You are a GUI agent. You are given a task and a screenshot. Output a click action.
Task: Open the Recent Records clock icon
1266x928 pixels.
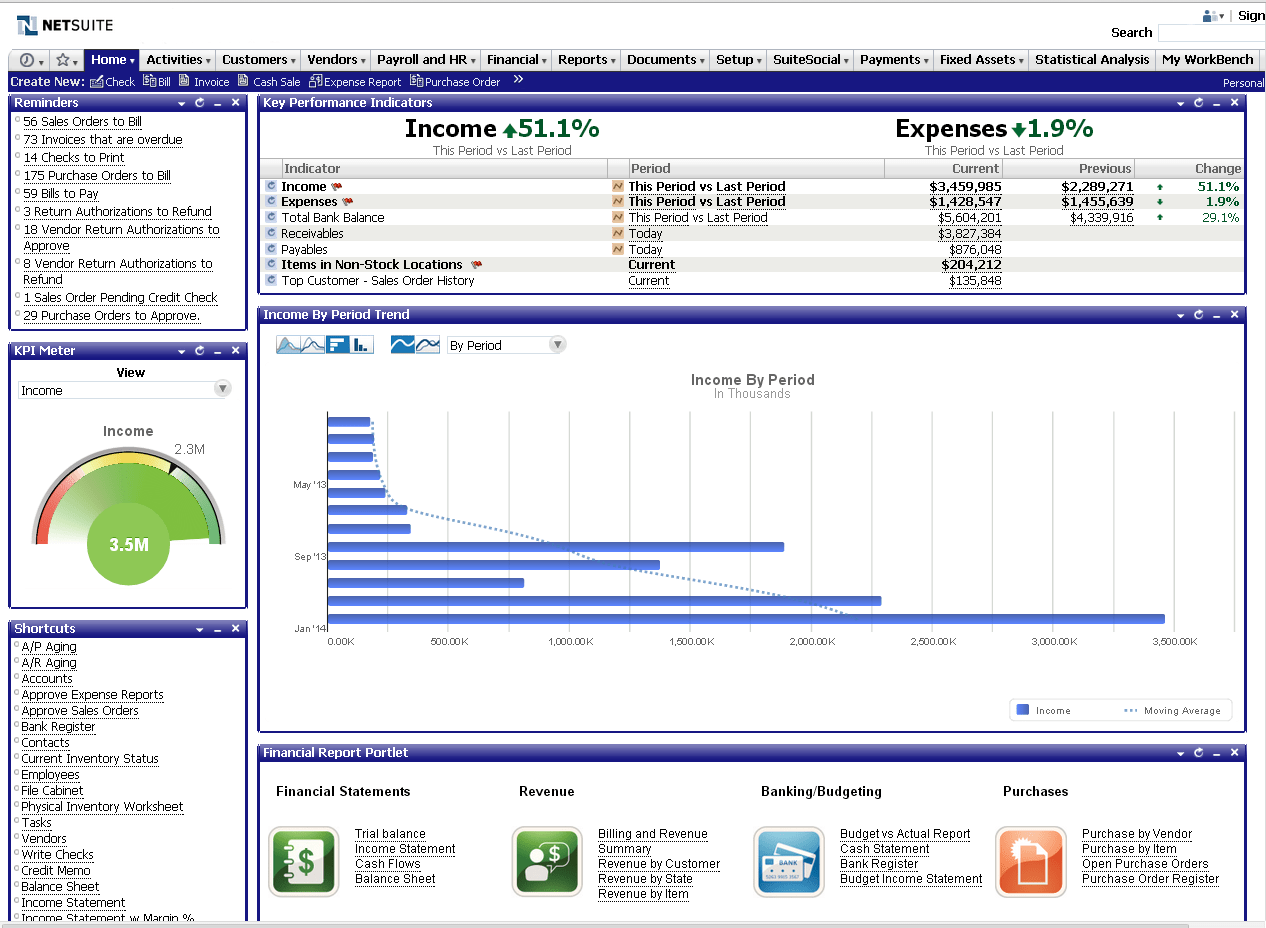pyautogui.click(x=27, y=60)
